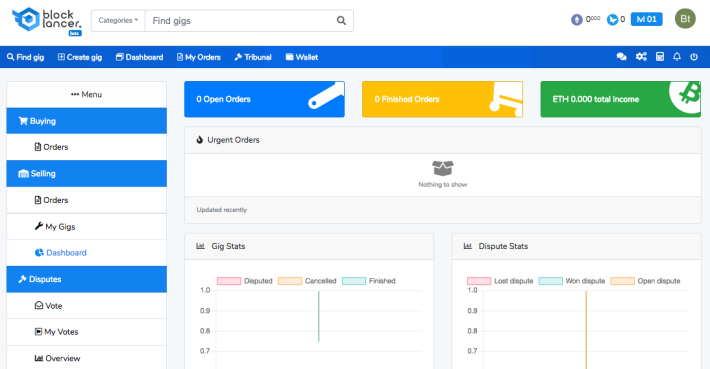Click the 'Updated recently' text
Viewport: 710px width, 369px height.
[221, 210]
